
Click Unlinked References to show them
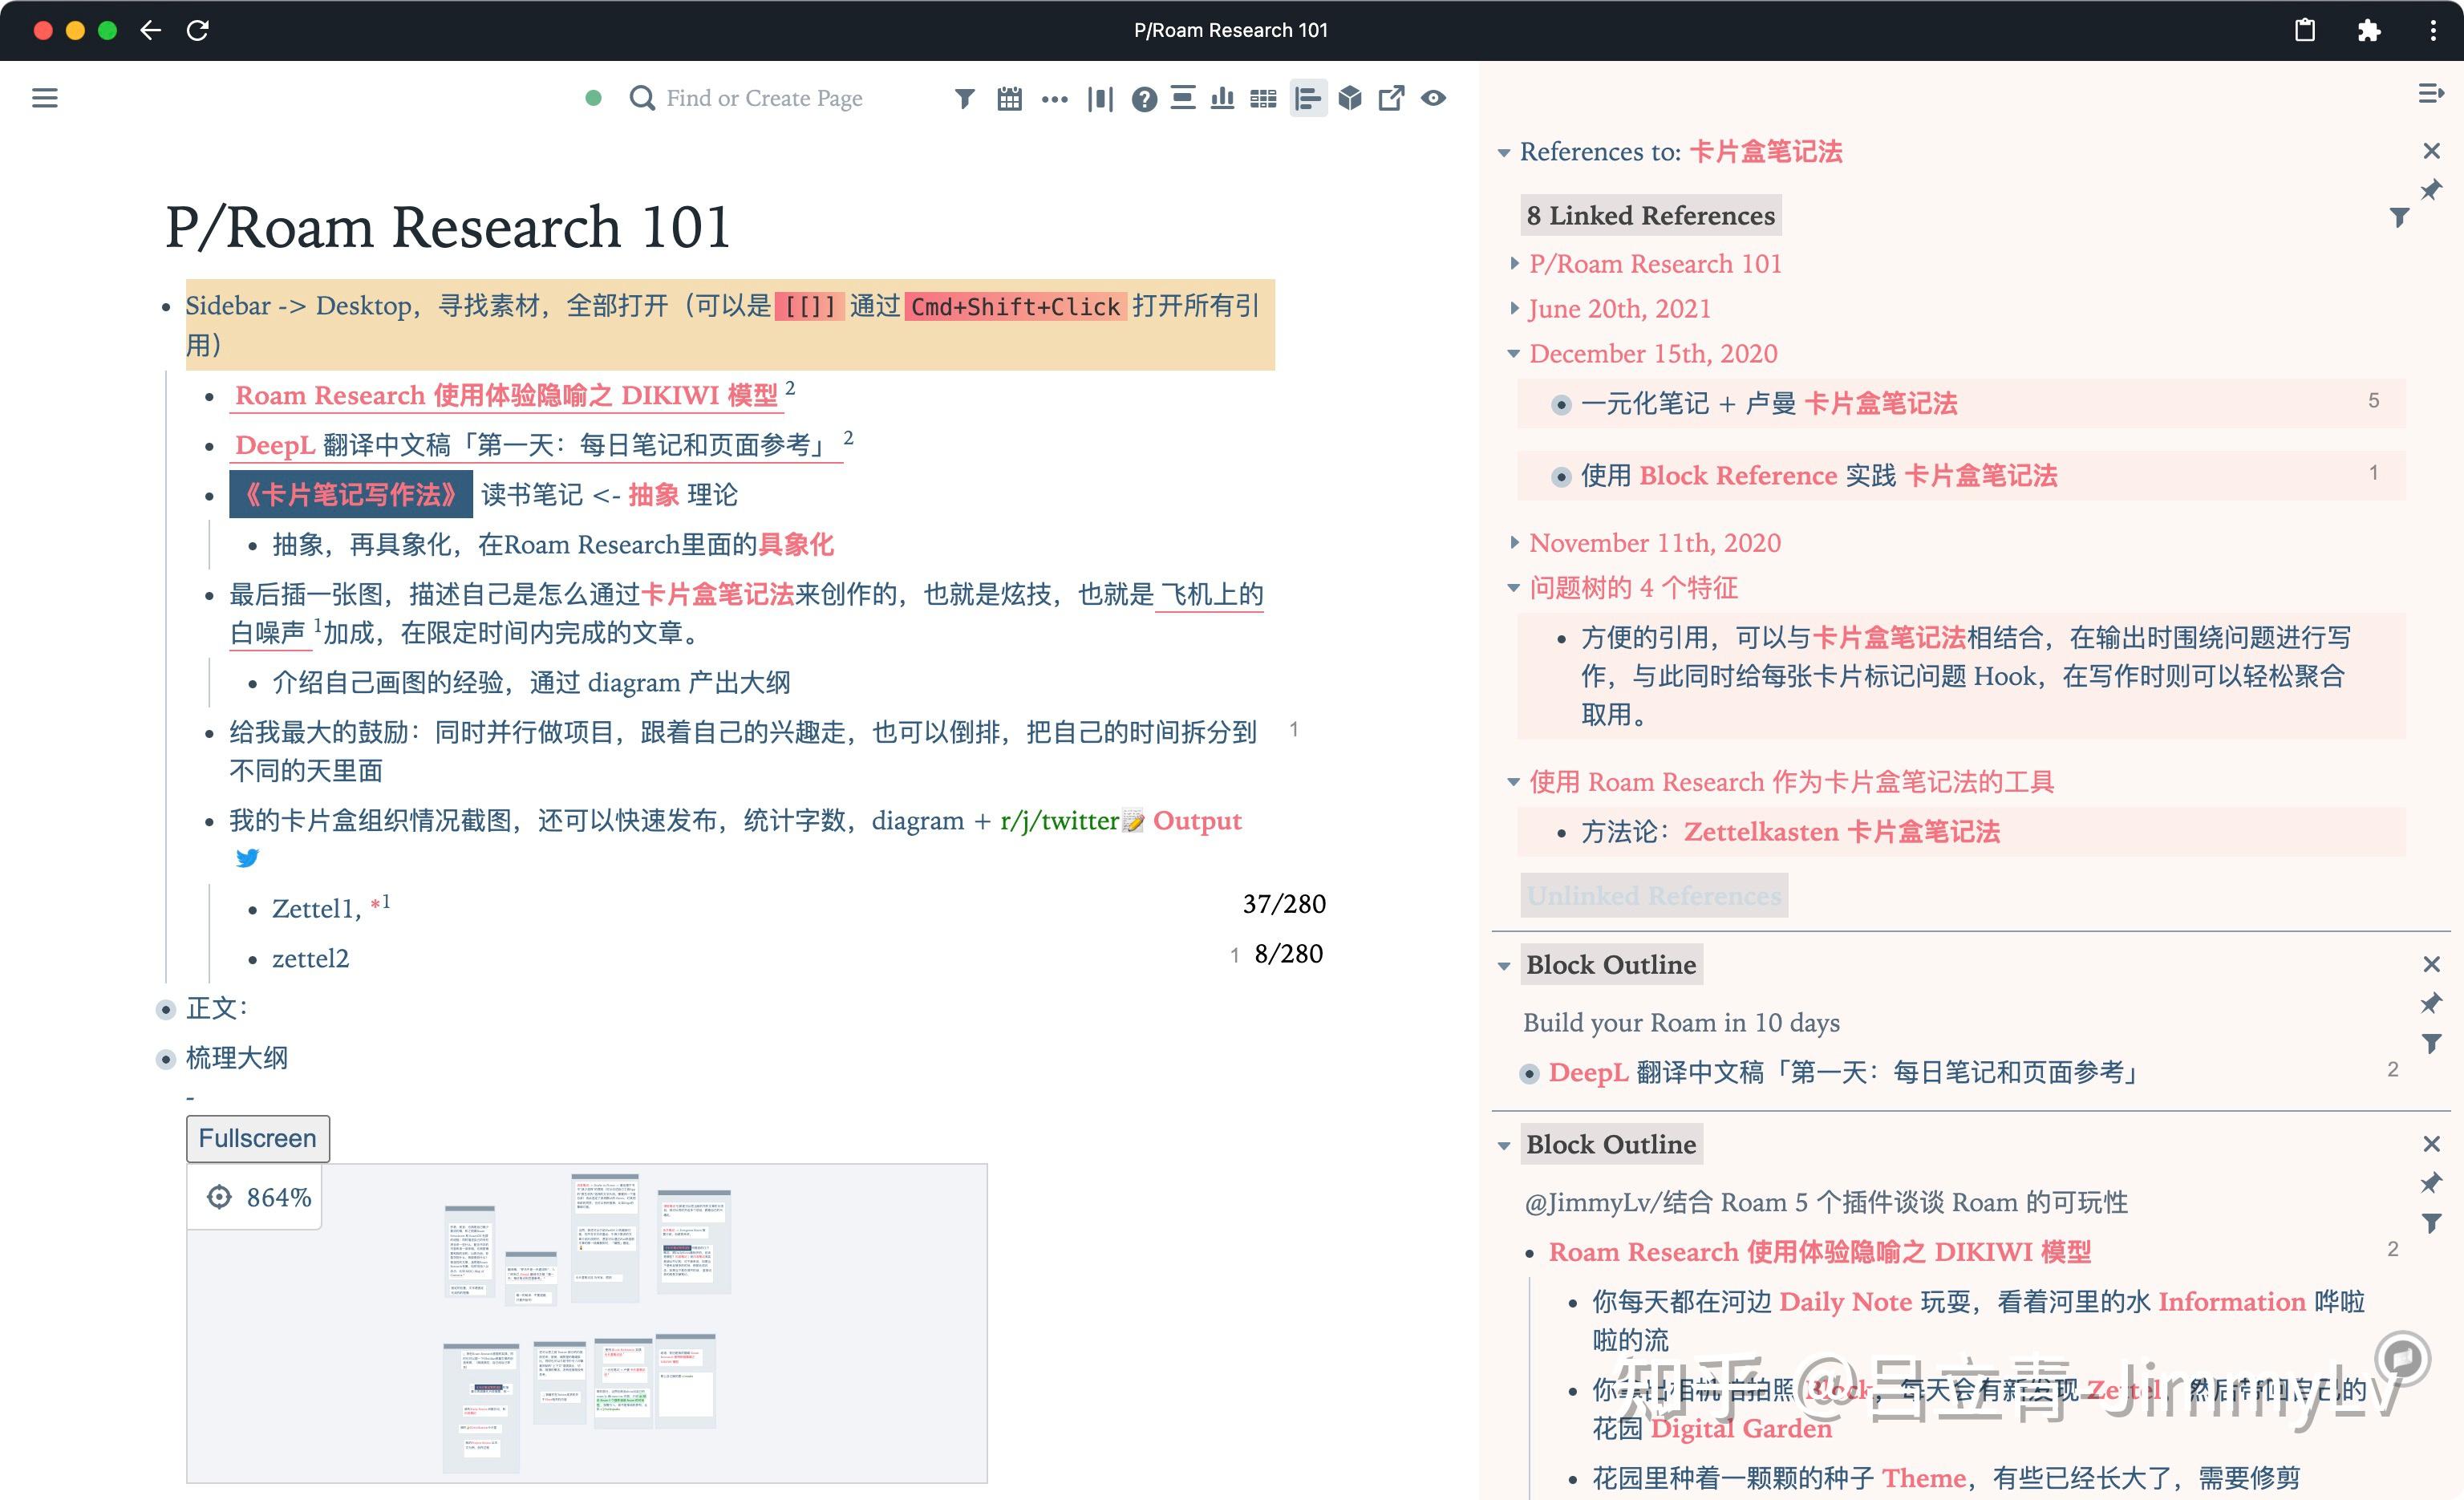(x=1654, y=895)
